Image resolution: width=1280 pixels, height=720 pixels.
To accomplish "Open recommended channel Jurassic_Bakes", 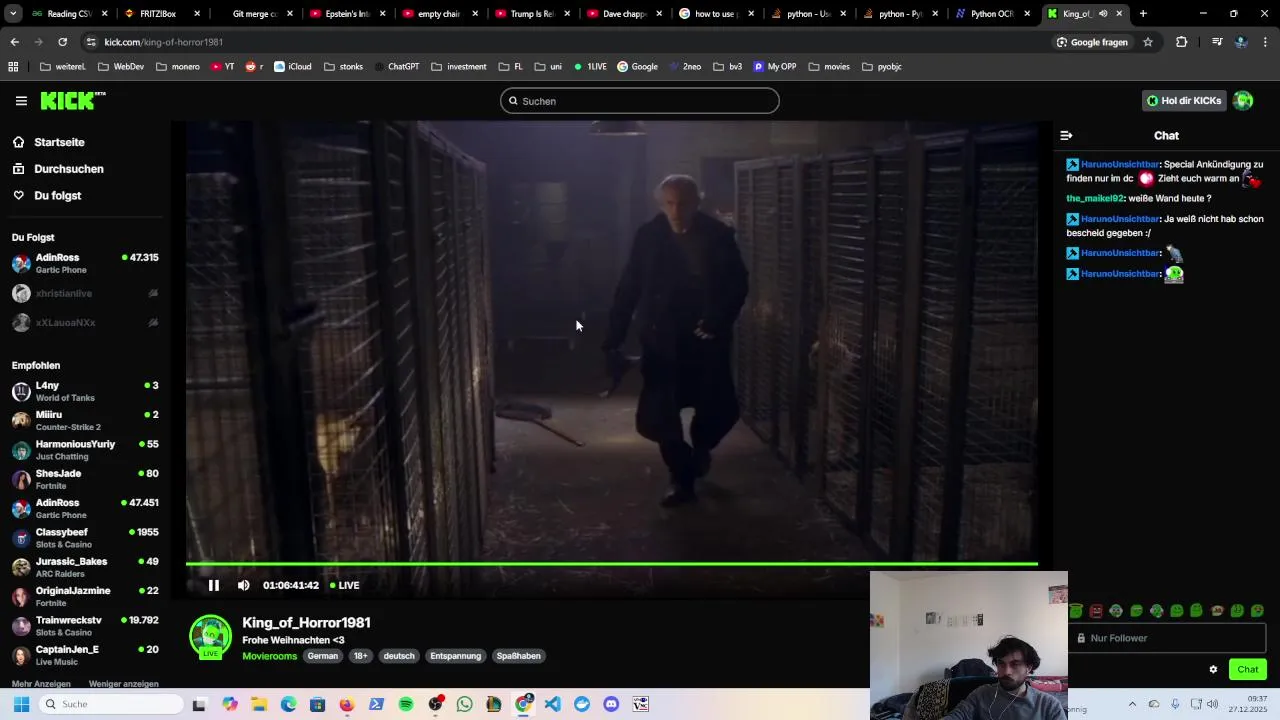I will [85, 567].
